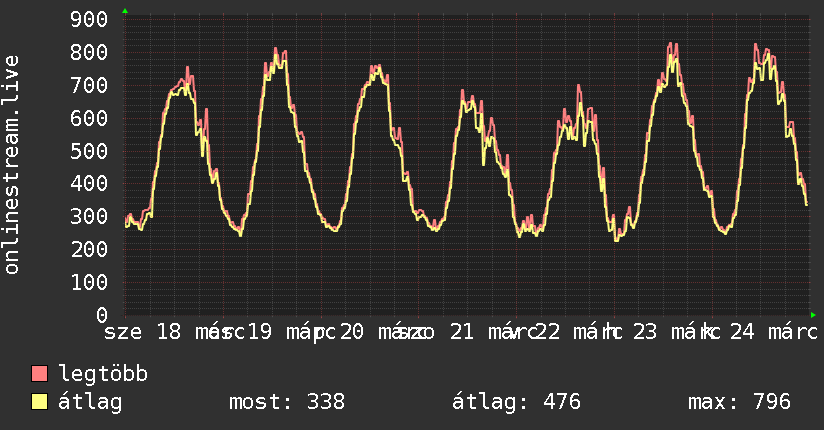This screenshot has height=430, width=824.
Task: Click the yellow átlag legend swatch
Action: coord(39,401)
